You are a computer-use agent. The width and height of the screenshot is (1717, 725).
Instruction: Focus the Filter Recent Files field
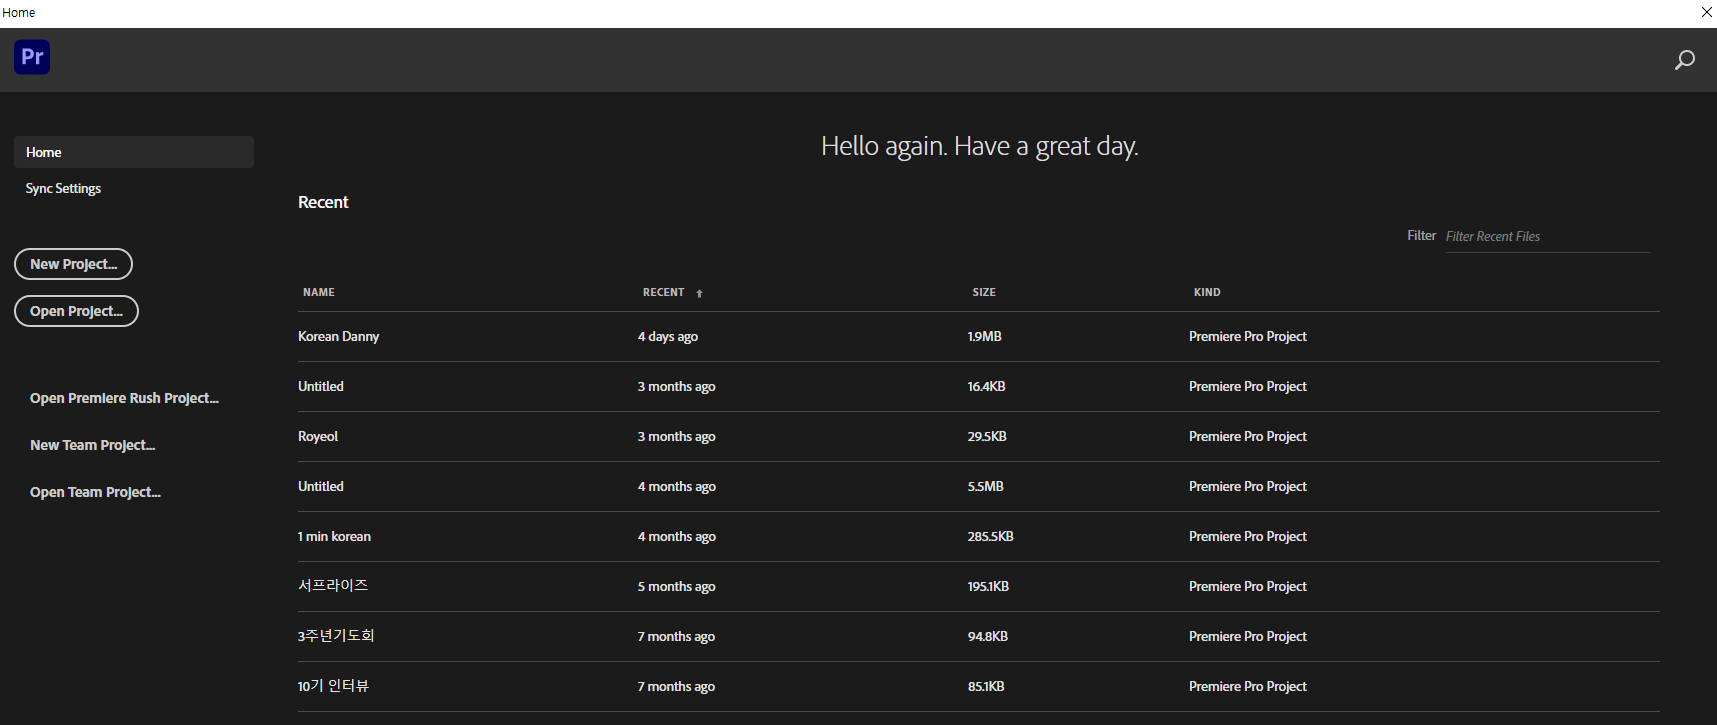[1547, 237]
